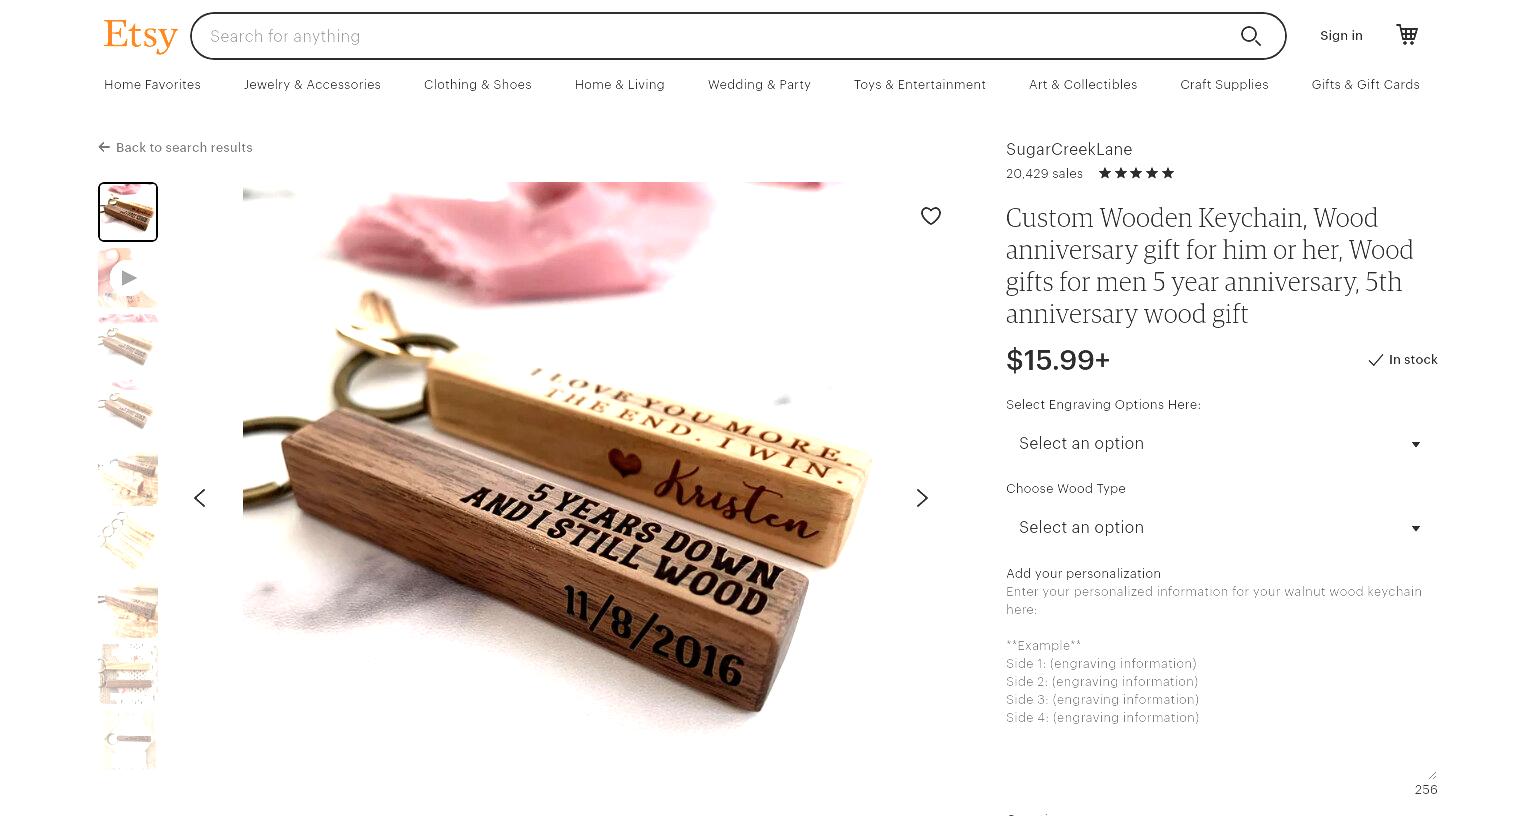Click the Etsy logo
The width and height of the screenshot is (1536, 816).
[140, 35]
